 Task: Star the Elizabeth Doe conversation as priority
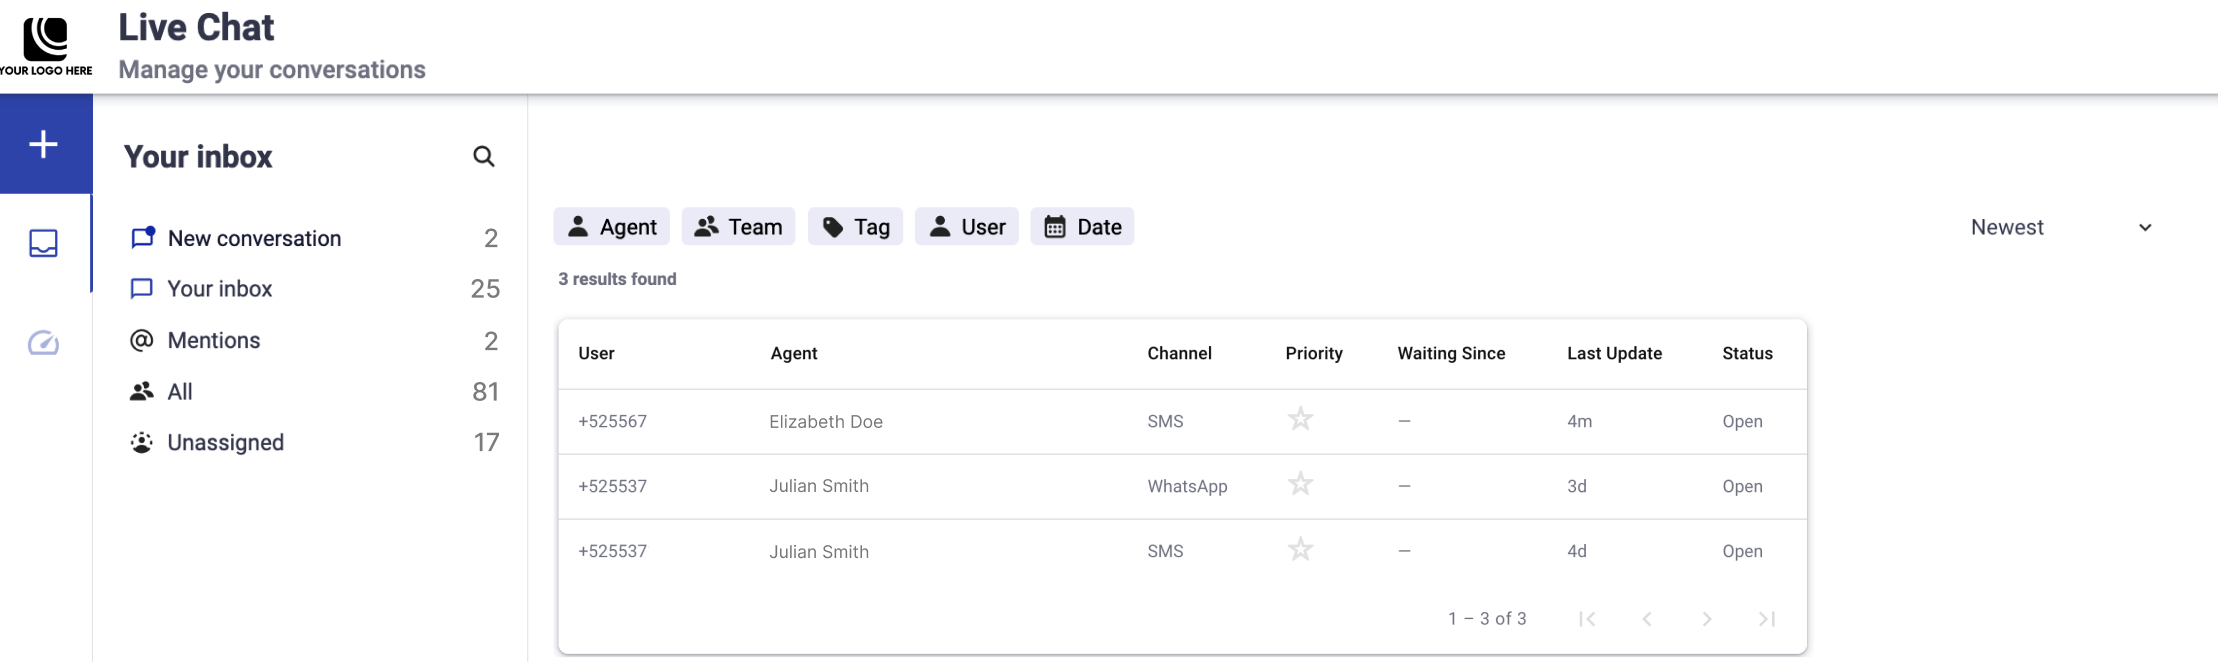point(1300,419)
